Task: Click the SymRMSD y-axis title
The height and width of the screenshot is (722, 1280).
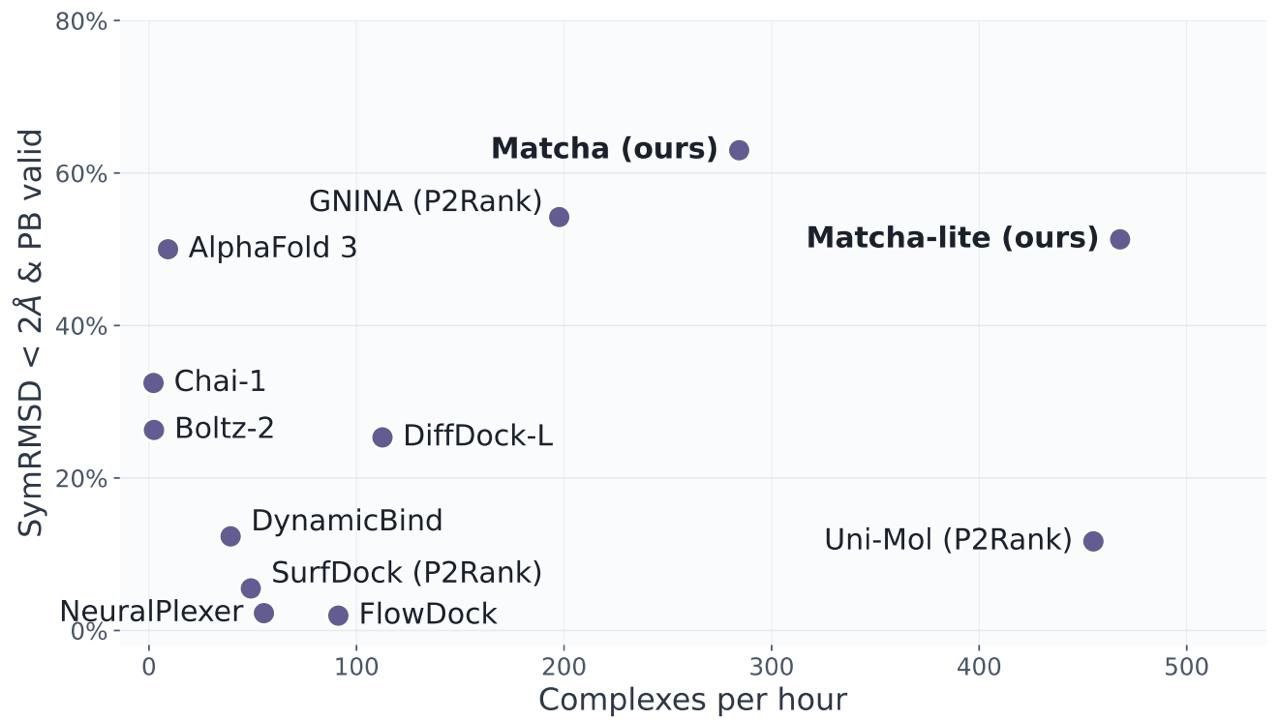Action: click(x=32, y=332)
